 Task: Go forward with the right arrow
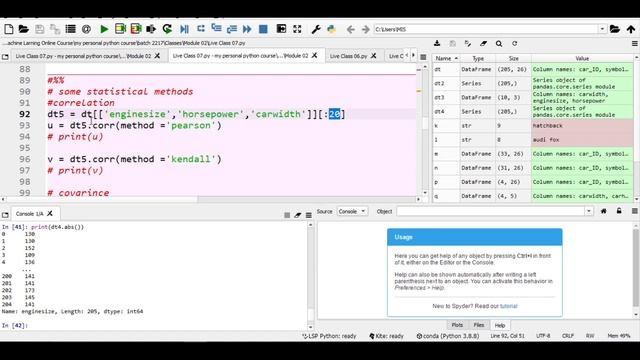(x=366, y=29)
